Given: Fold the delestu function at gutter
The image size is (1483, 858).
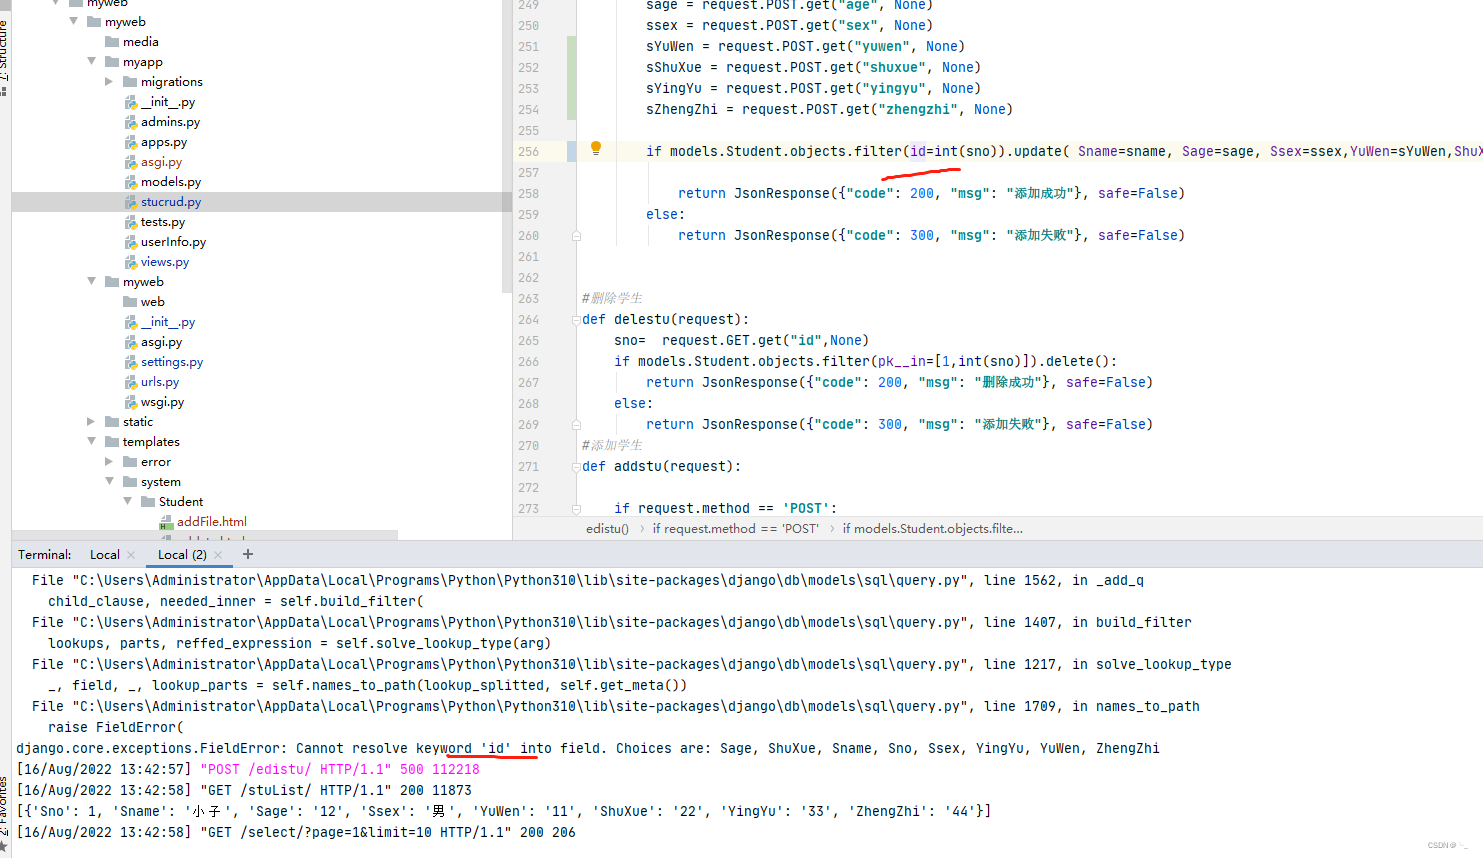Looking at the screenshot, I should coord(576,319).
